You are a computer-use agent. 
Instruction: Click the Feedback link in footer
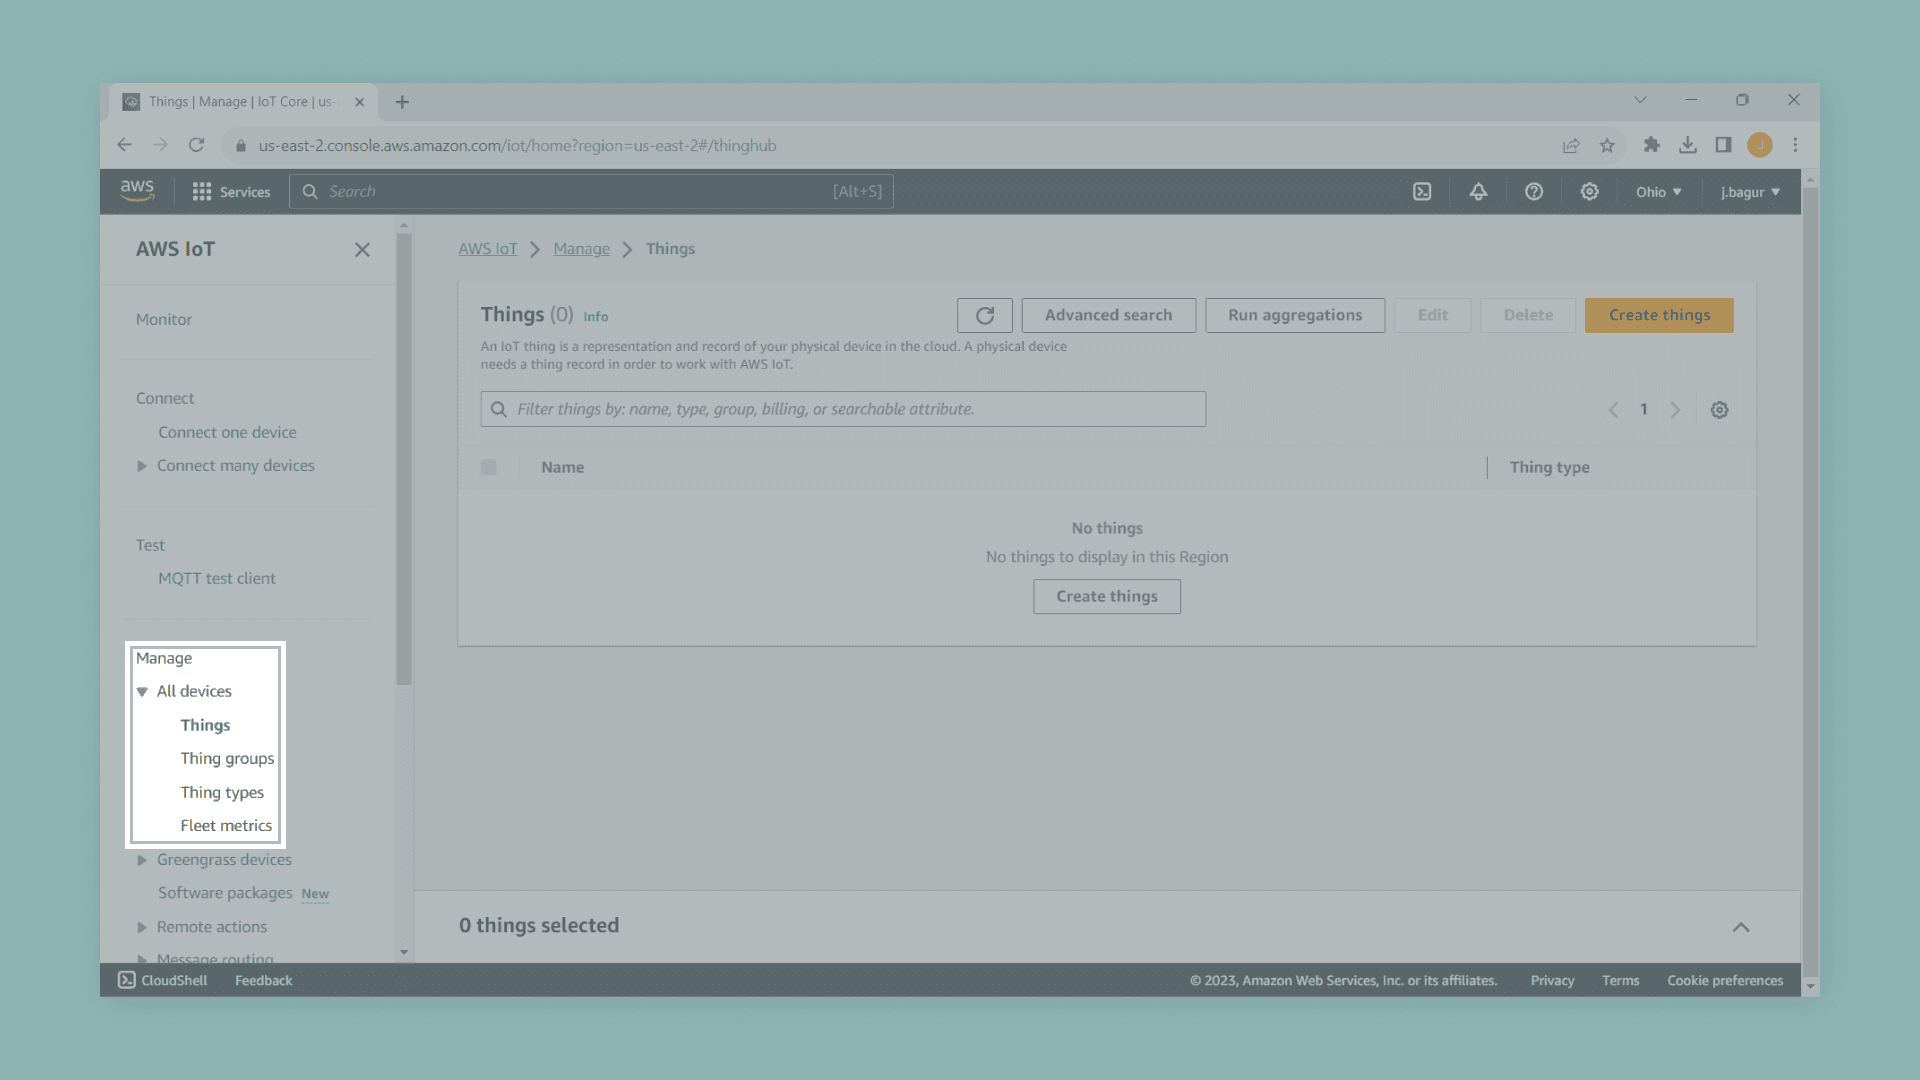(x=264, y=980)
